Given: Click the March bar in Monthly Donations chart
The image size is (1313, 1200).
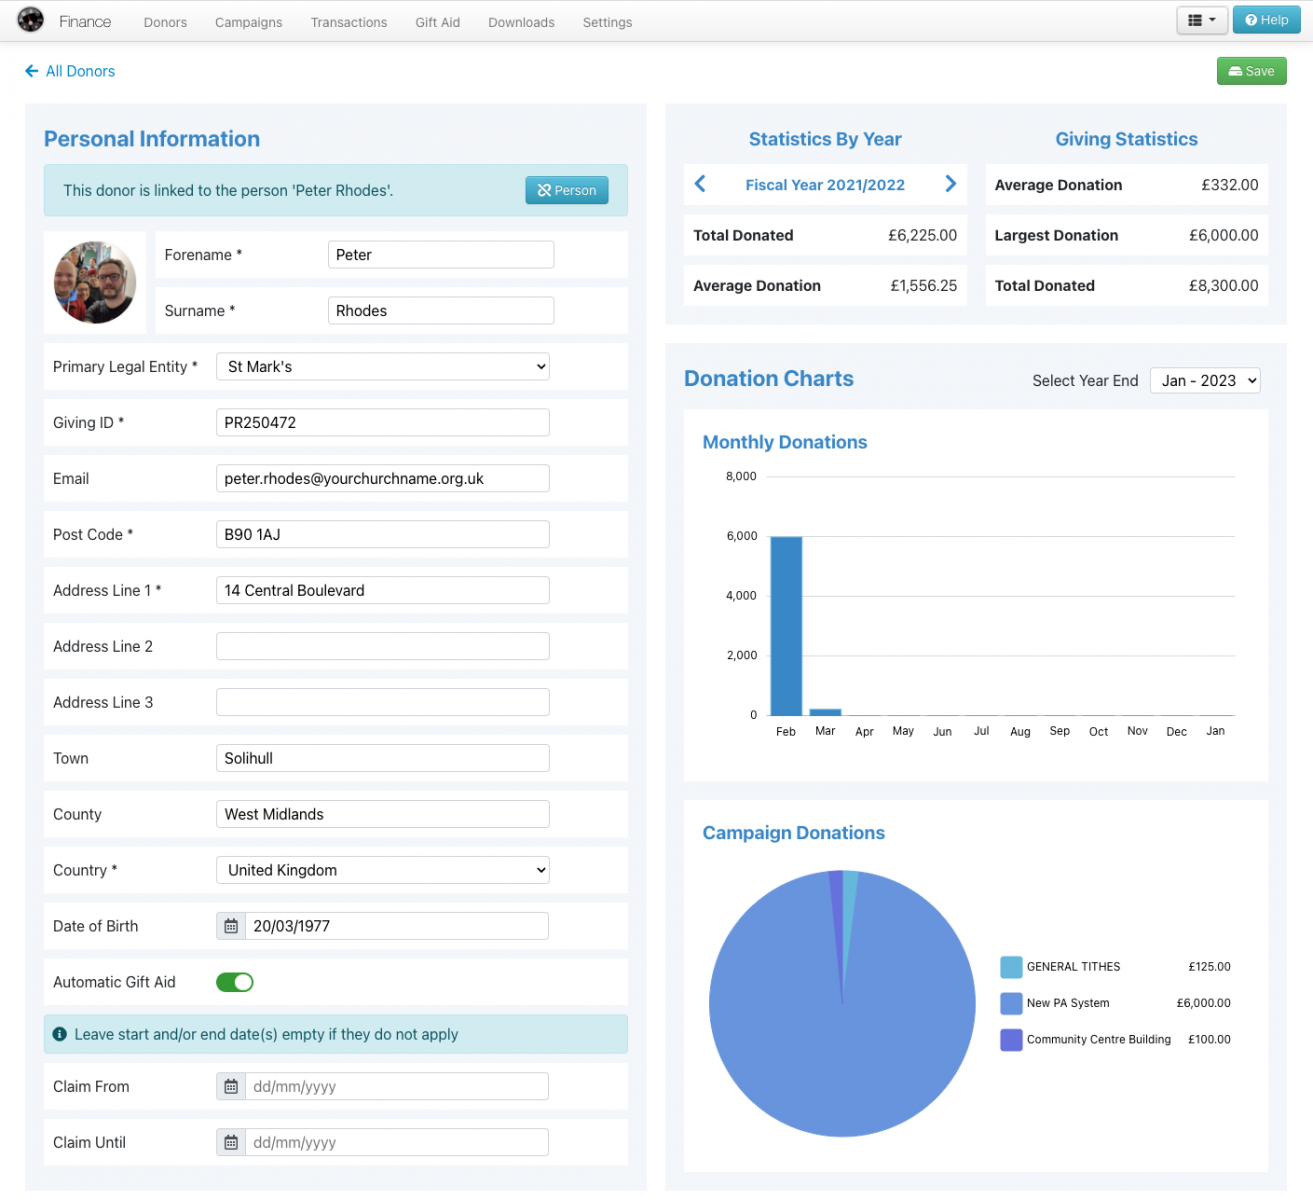Looking at the screenshot, I should tap(825, 712).
